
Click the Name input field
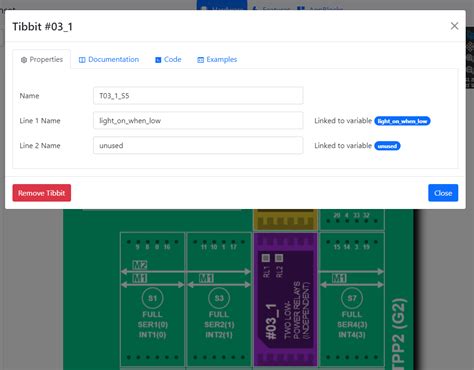point(198,96)
